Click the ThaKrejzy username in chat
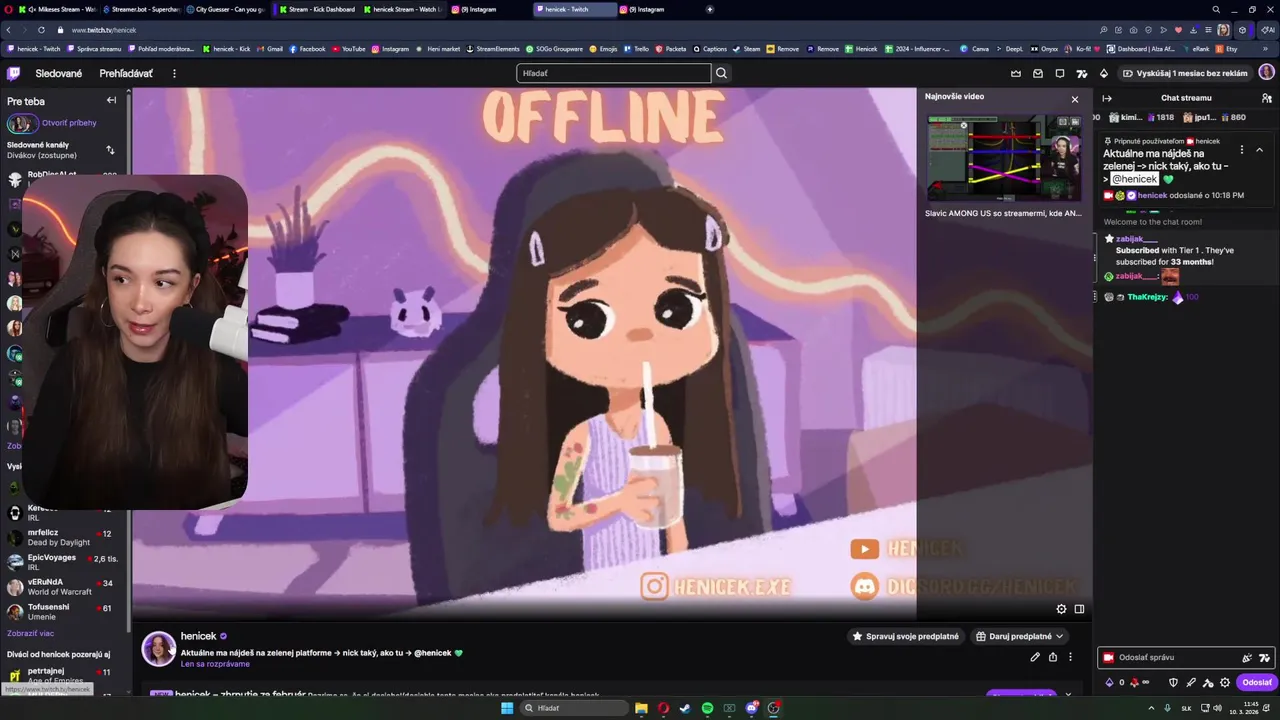This screenshot has height=720, width=1280. [x=1148, y=297]
